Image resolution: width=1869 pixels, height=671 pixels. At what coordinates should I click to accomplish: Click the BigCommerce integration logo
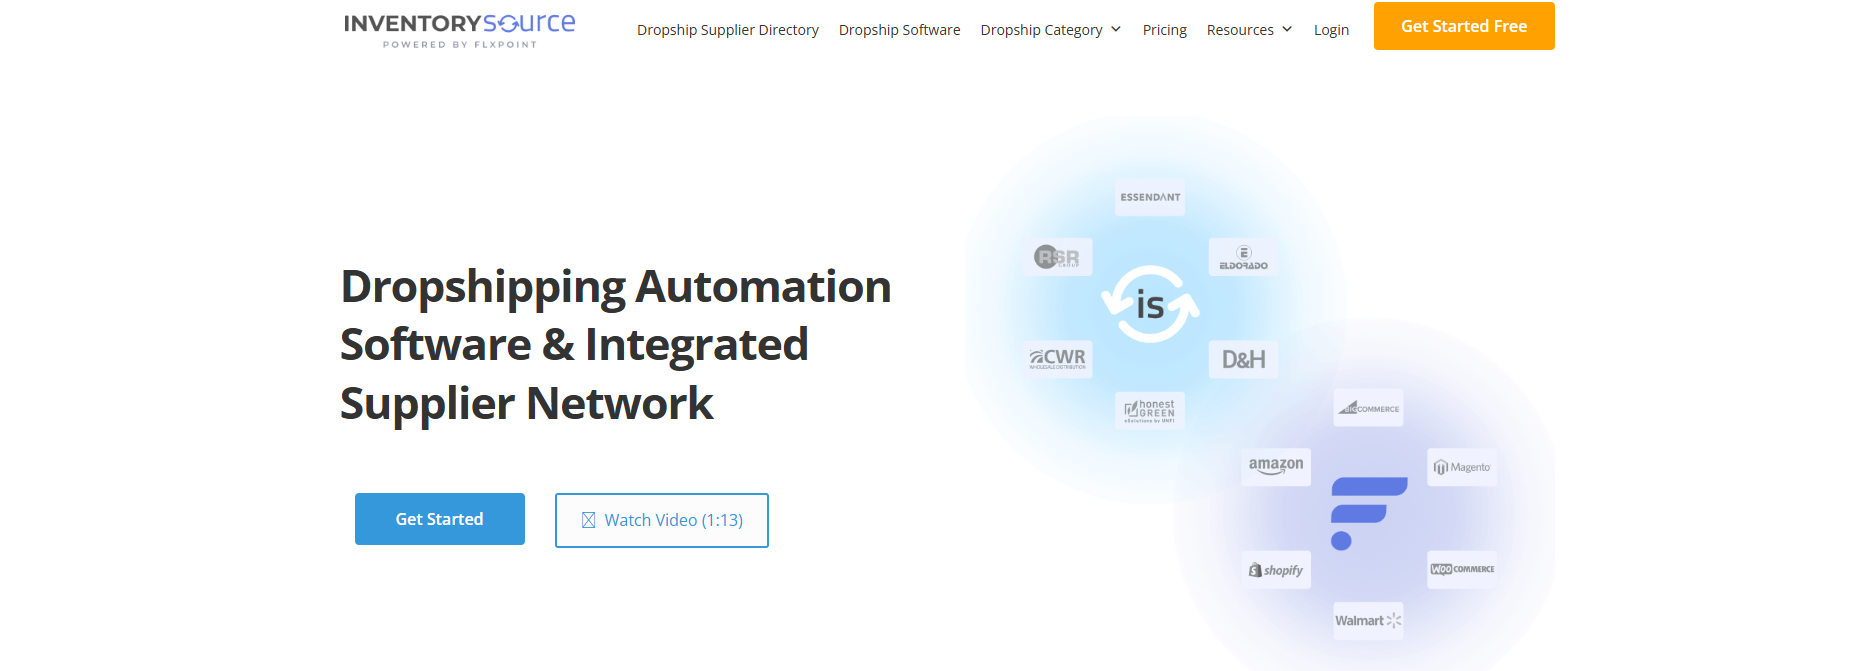[x=1368, y=408]
